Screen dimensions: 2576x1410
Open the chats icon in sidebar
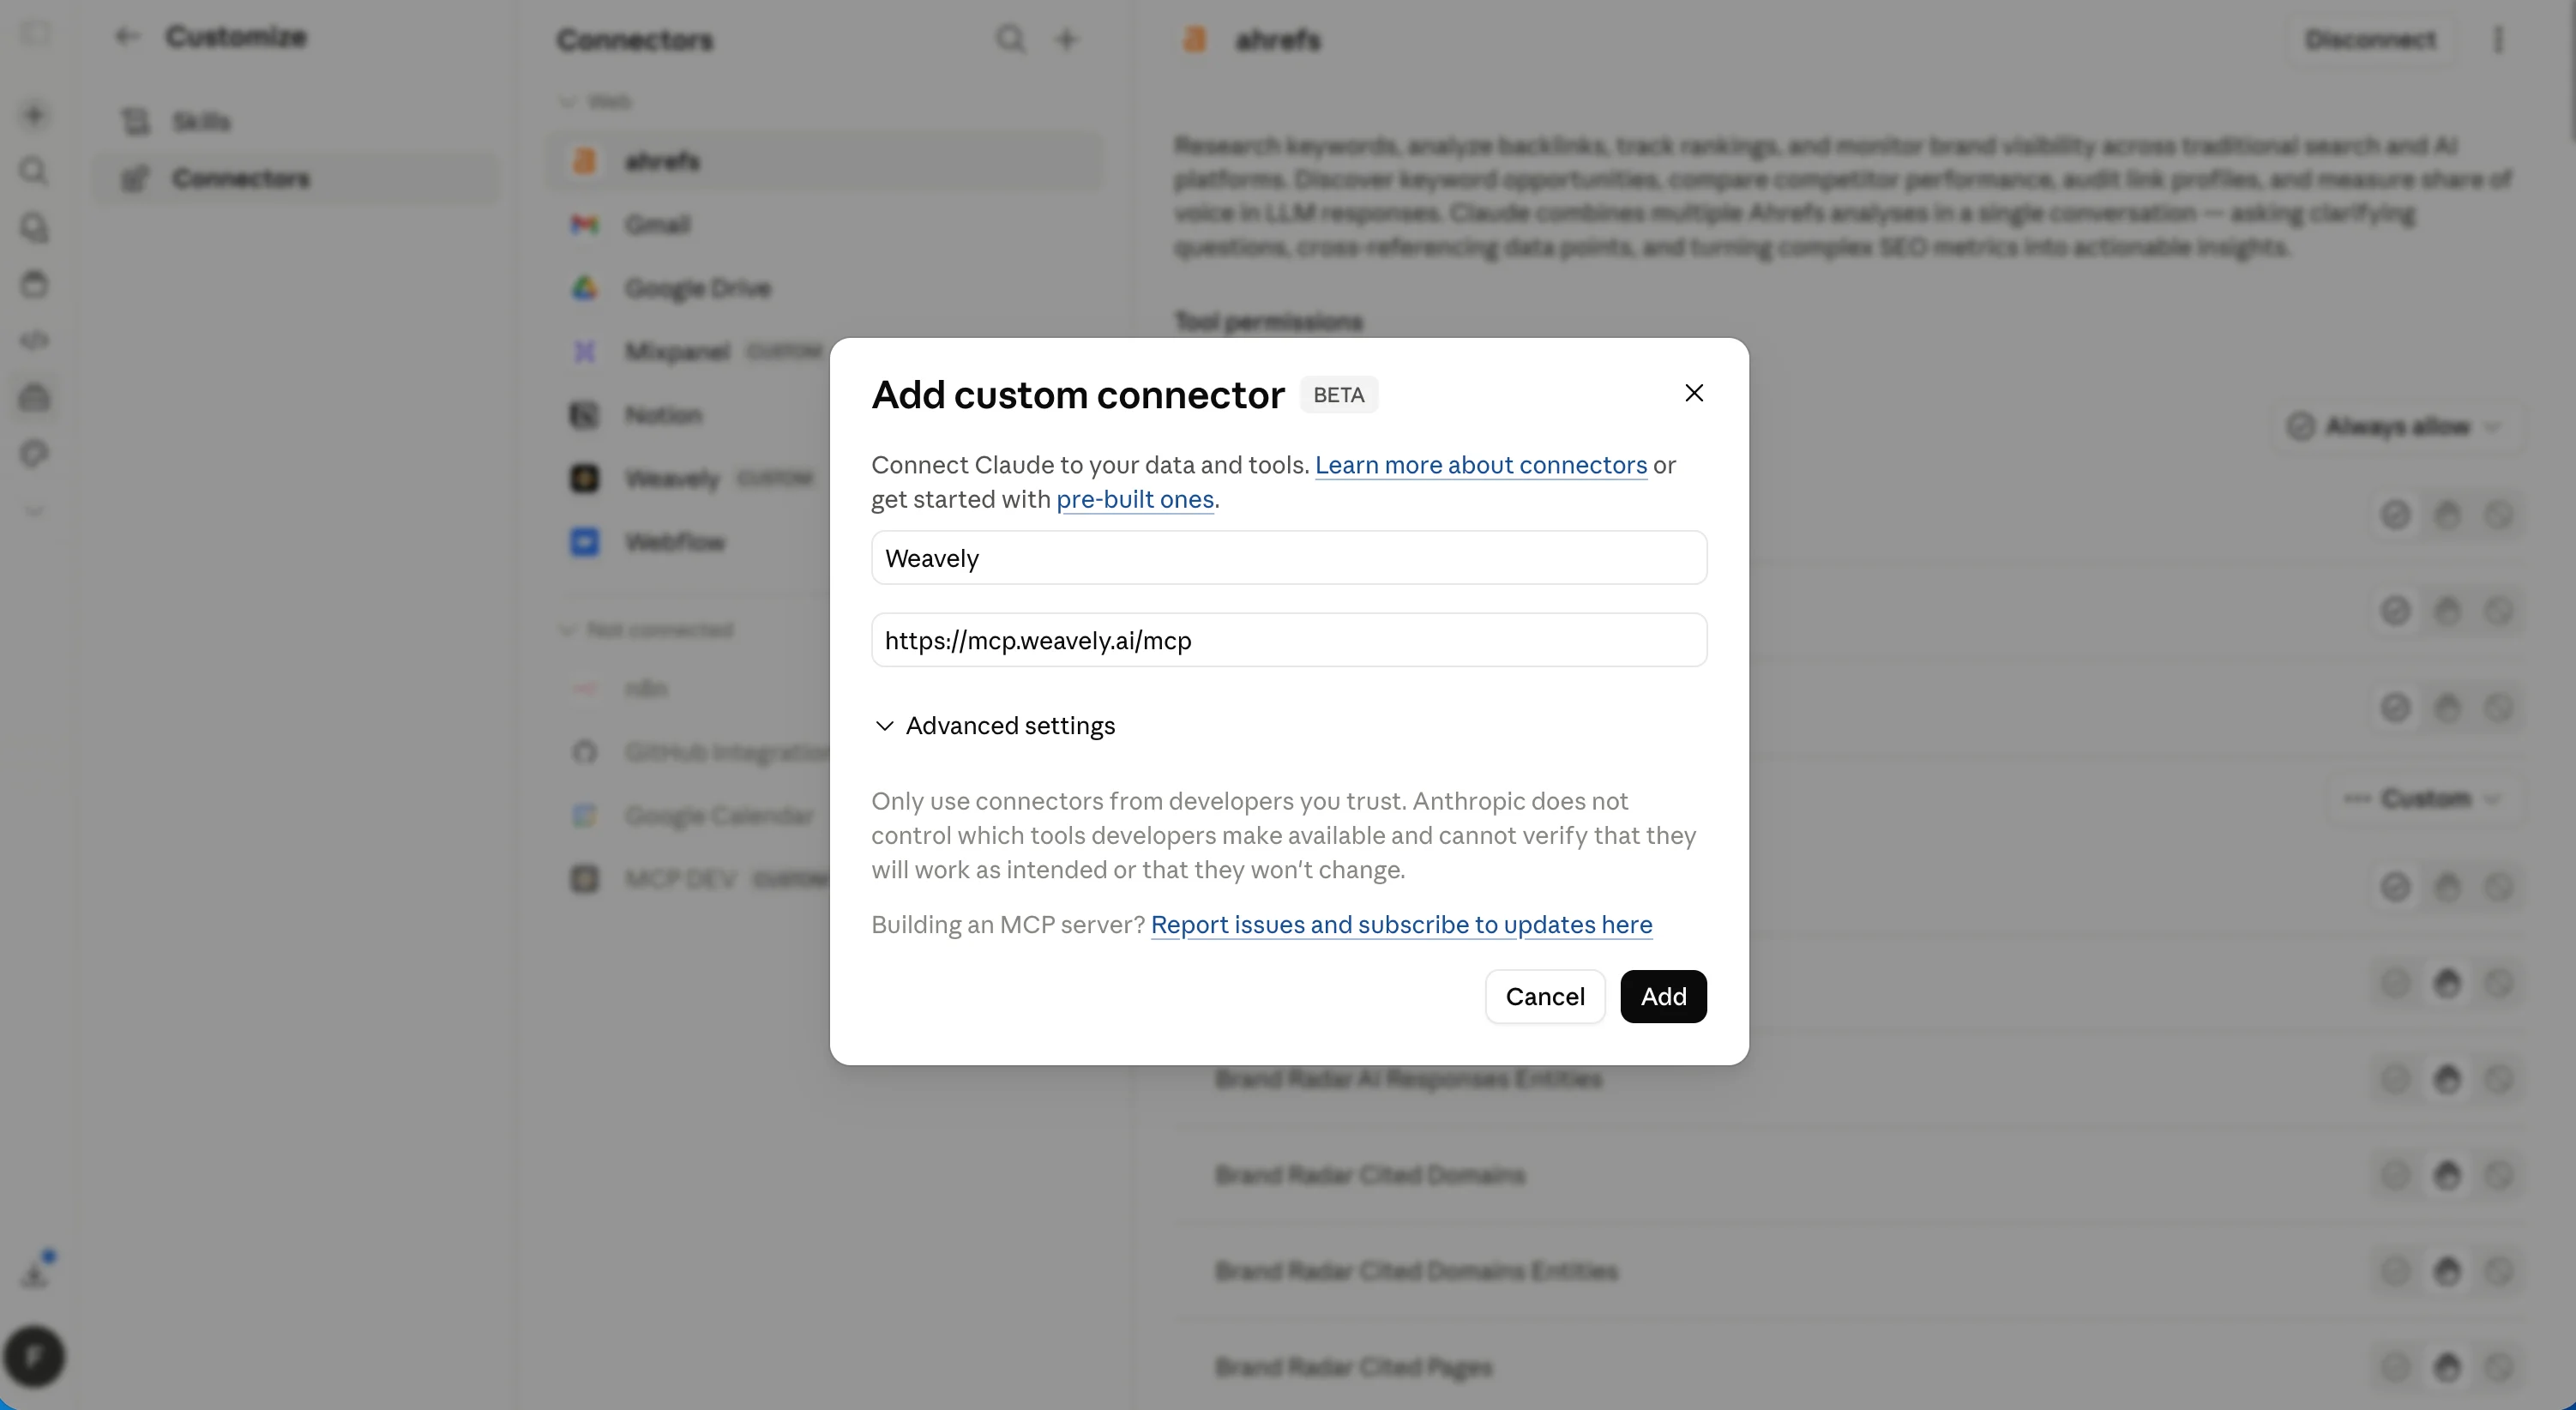[34, 228]
